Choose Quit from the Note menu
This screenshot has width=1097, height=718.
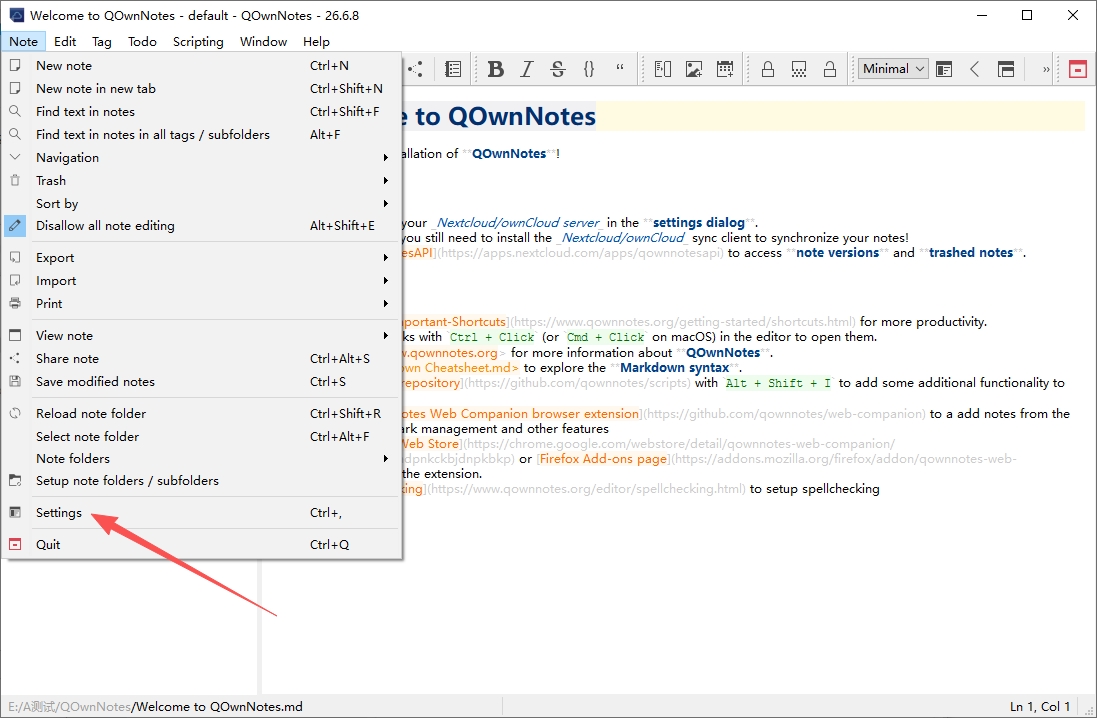coord(201,544)
